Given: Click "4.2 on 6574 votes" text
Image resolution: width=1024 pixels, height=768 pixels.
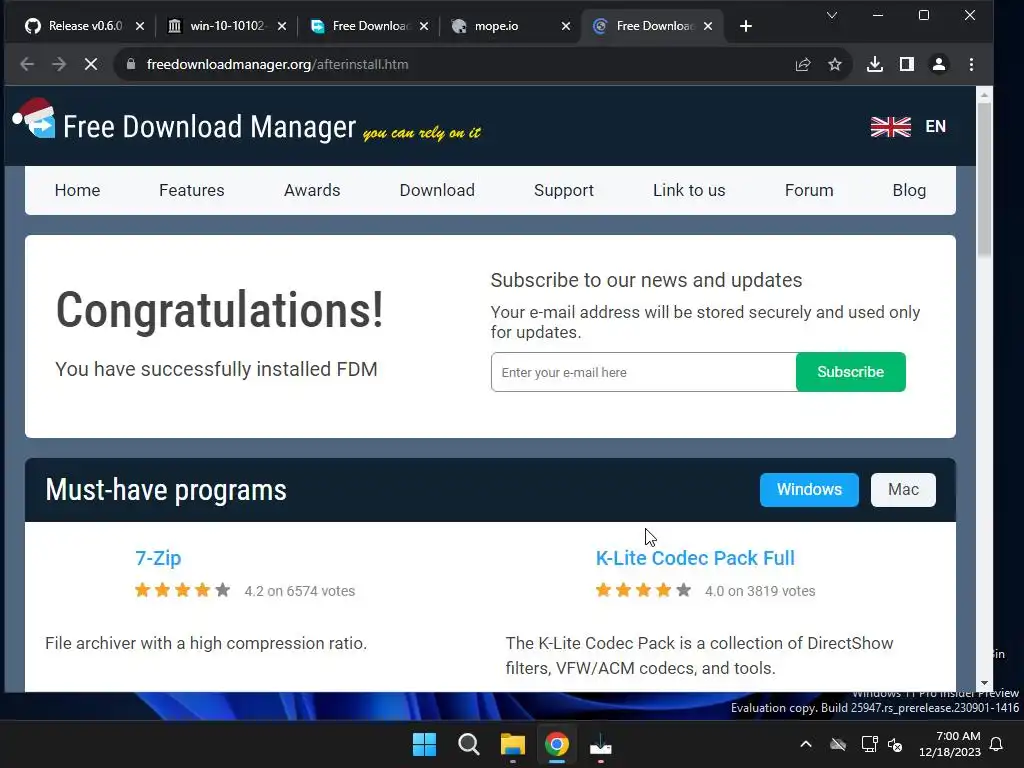Looking at the screenshot, I should pos(300,591).
